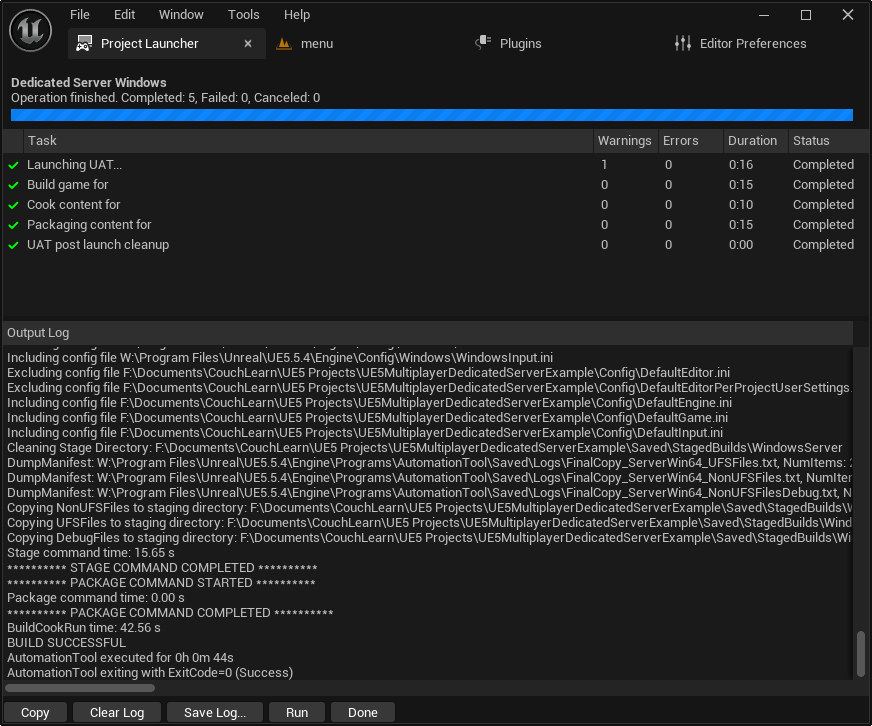Select the Cook content for task row
Image resolution: width=872 pixels, height=726 pixels.
[x=435, y=205]
